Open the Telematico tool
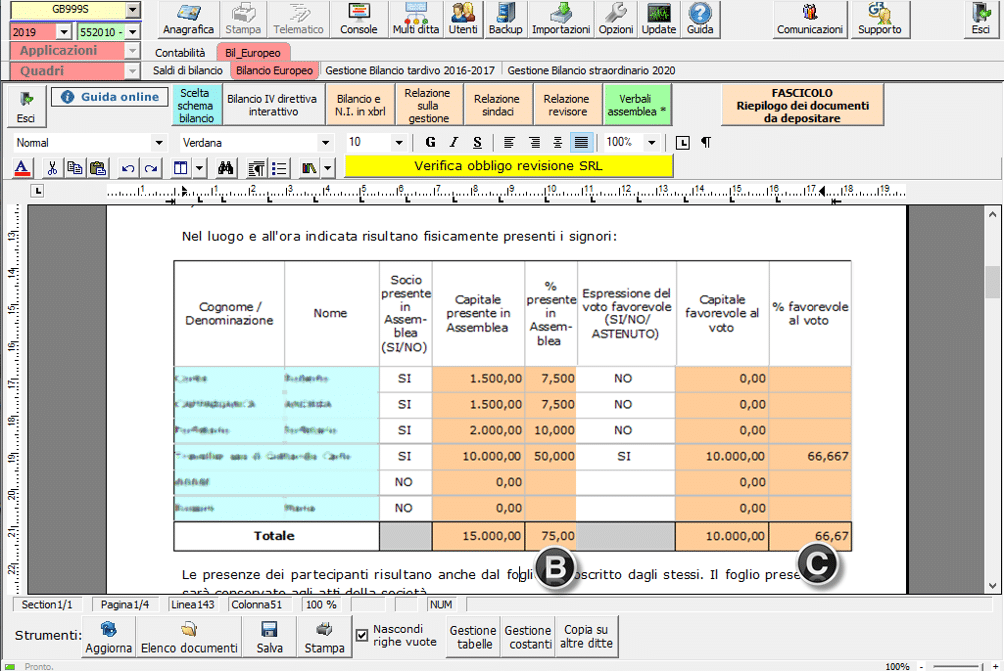Viewport: 1004px width, 671px height. tap(298, 19)
